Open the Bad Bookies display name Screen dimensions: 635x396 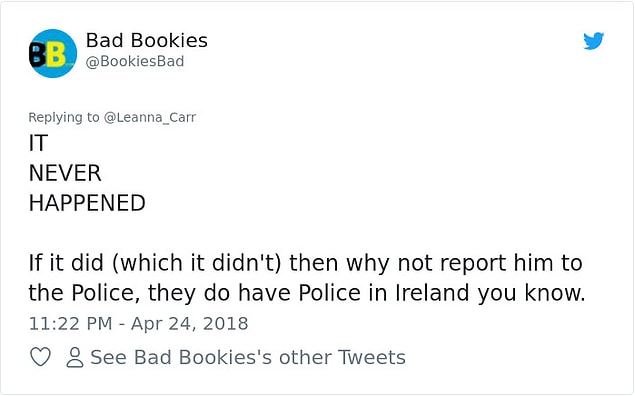pos(147,40)
